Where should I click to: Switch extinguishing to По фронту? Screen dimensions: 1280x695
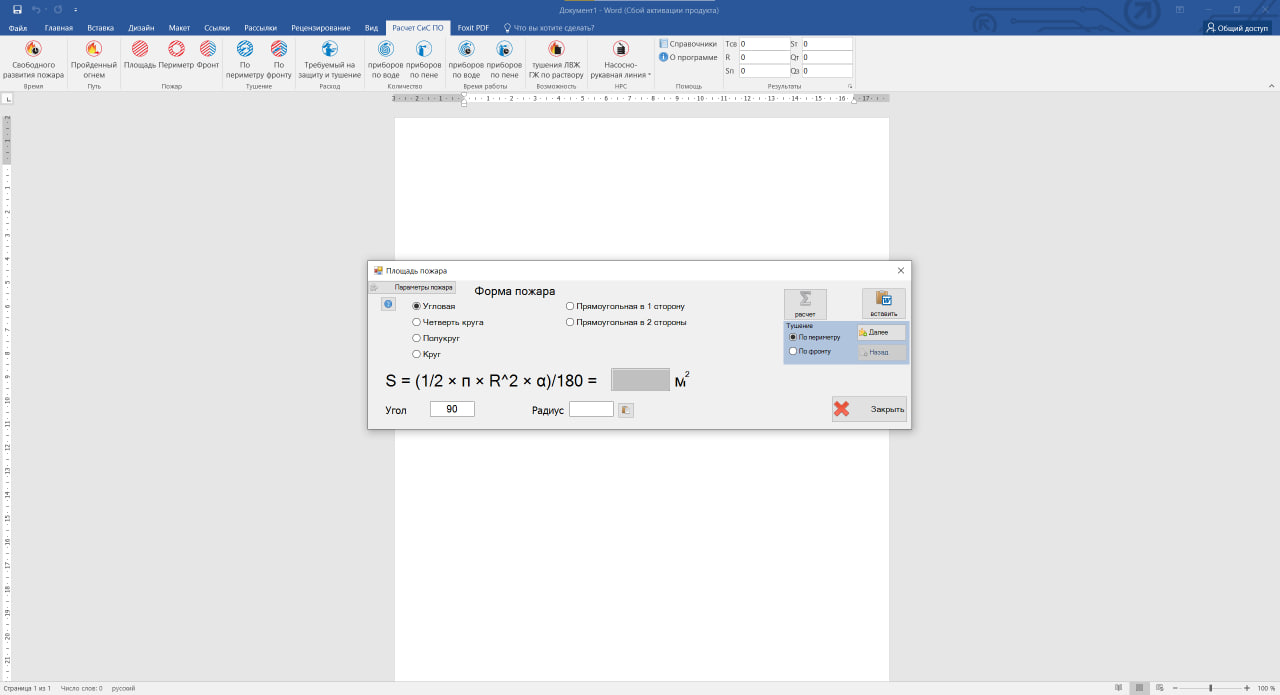(793, 352)
